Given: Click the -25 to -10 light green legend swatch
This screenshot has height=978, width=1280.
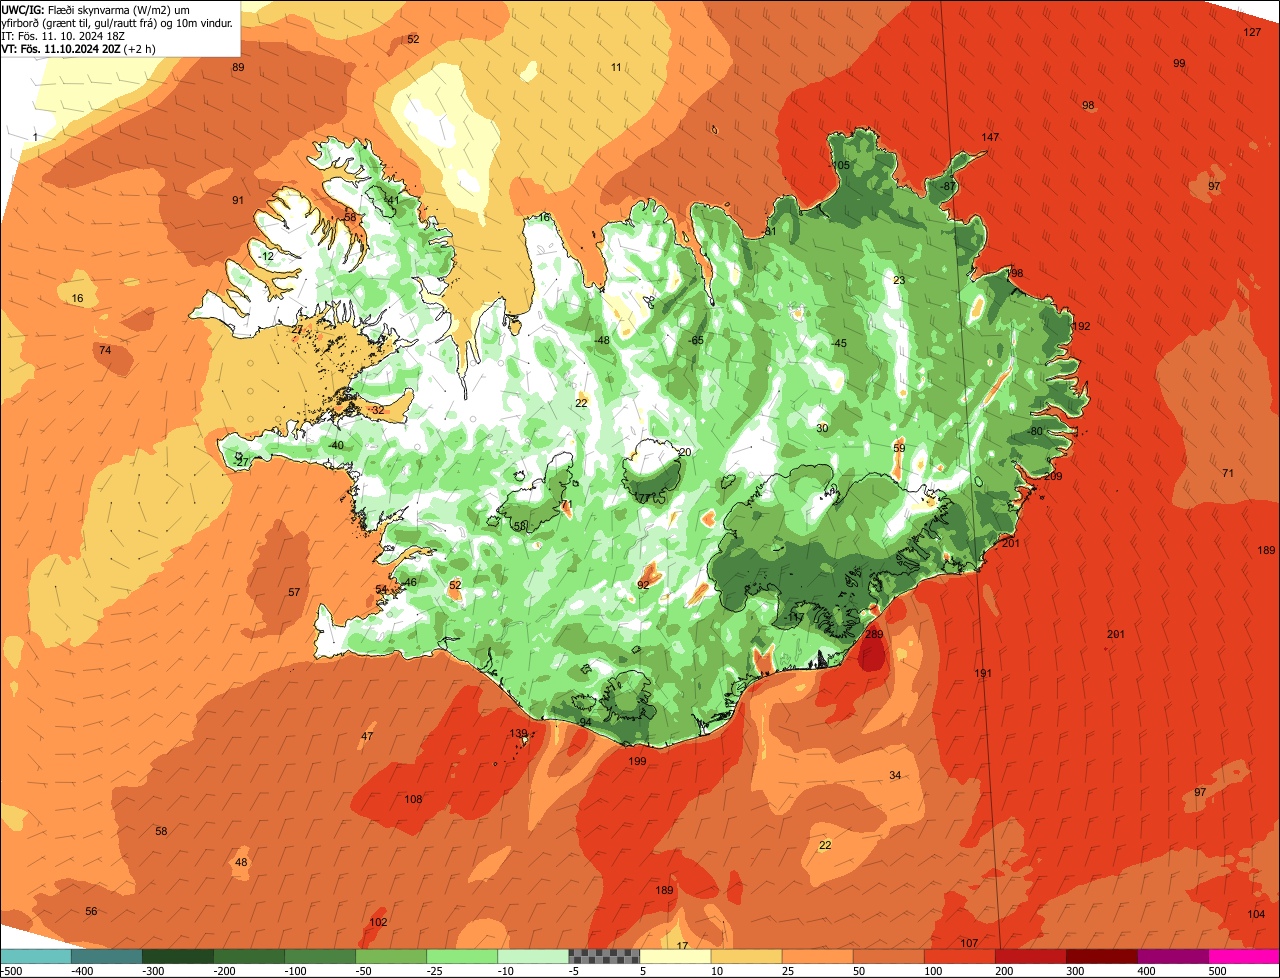Looking at the screenshot, I should [461, 956].
